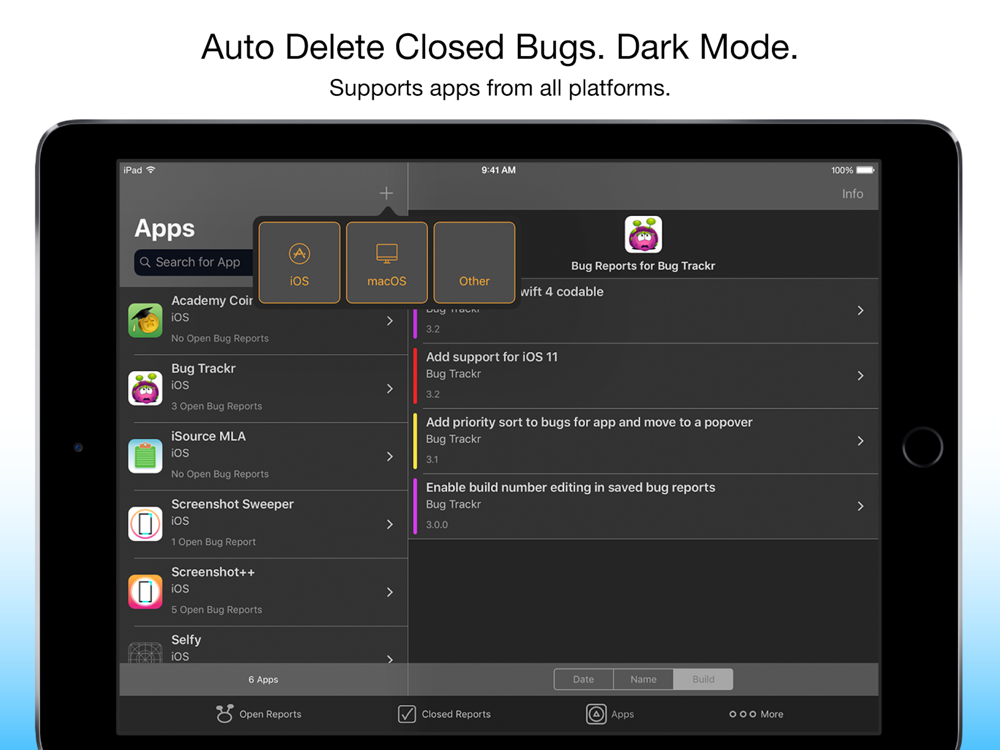The width and height of the screenshot is (1000, 750).
Task: Click version '3.0.0' label
Action: 437,525
